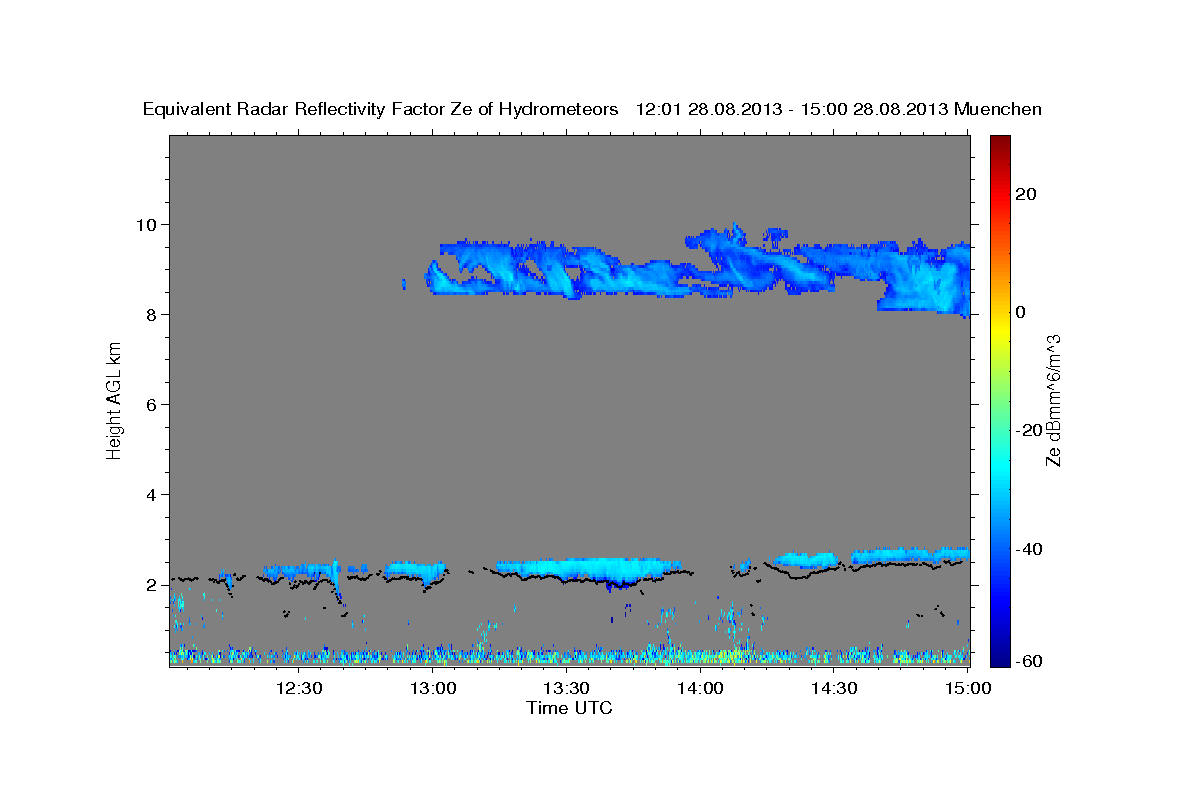The height and width of the screenshot is (800, 1200).
Task: Click the height tick label '6'
Action: point(152,404)
